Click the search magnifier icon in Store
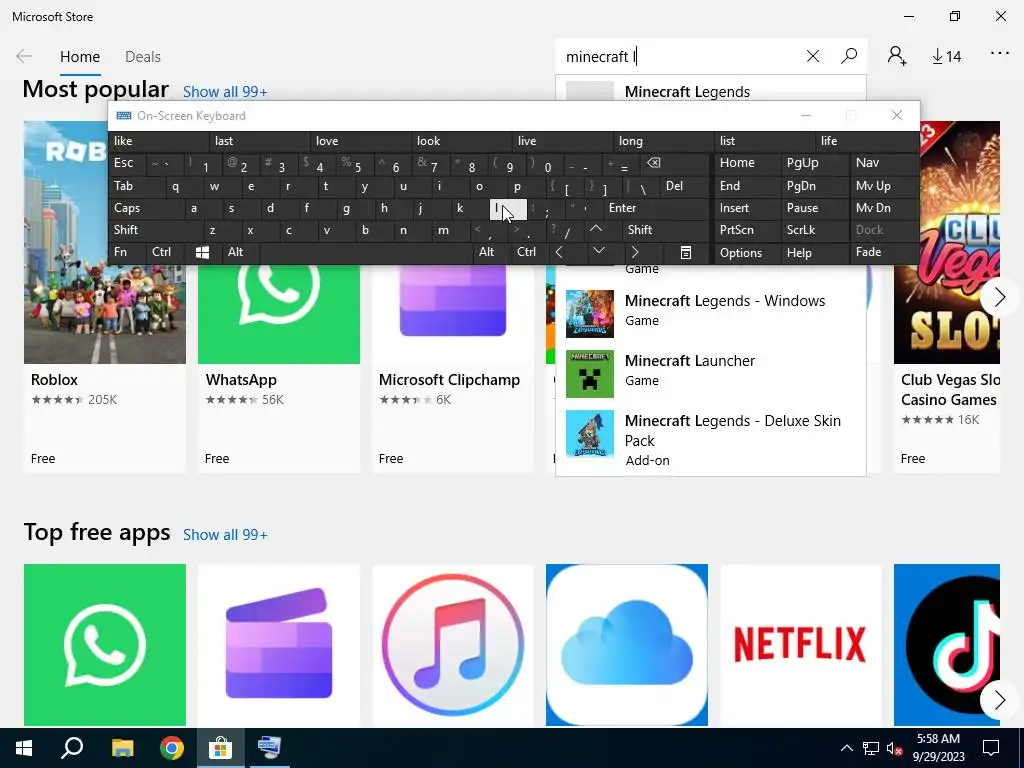 pyautogui.click(x=849, y=56)
